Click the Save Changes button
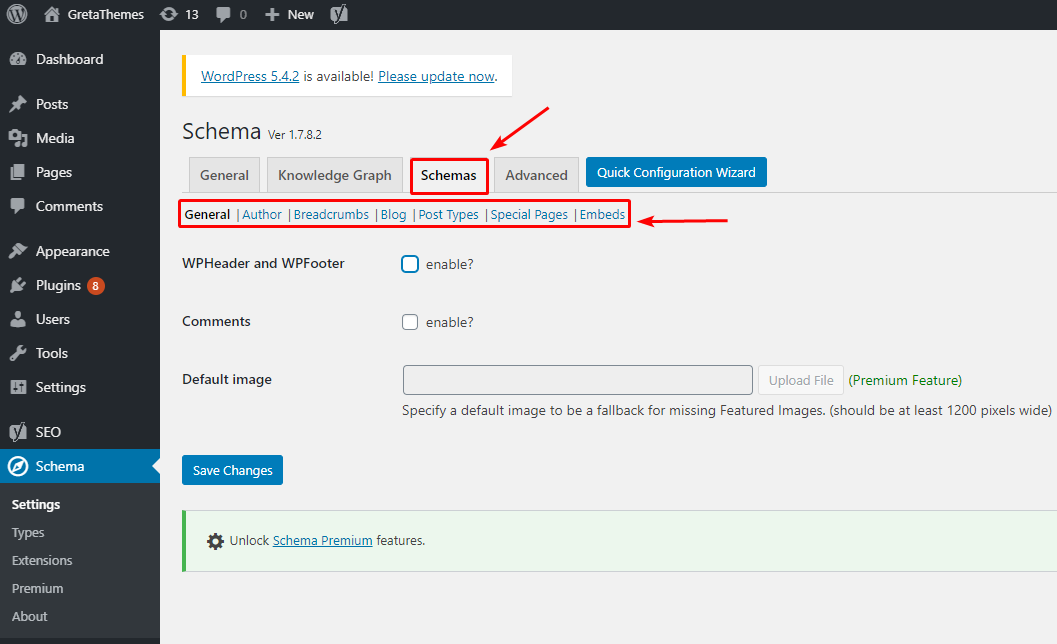The image size is (1057, 644). tap(232, 470)
